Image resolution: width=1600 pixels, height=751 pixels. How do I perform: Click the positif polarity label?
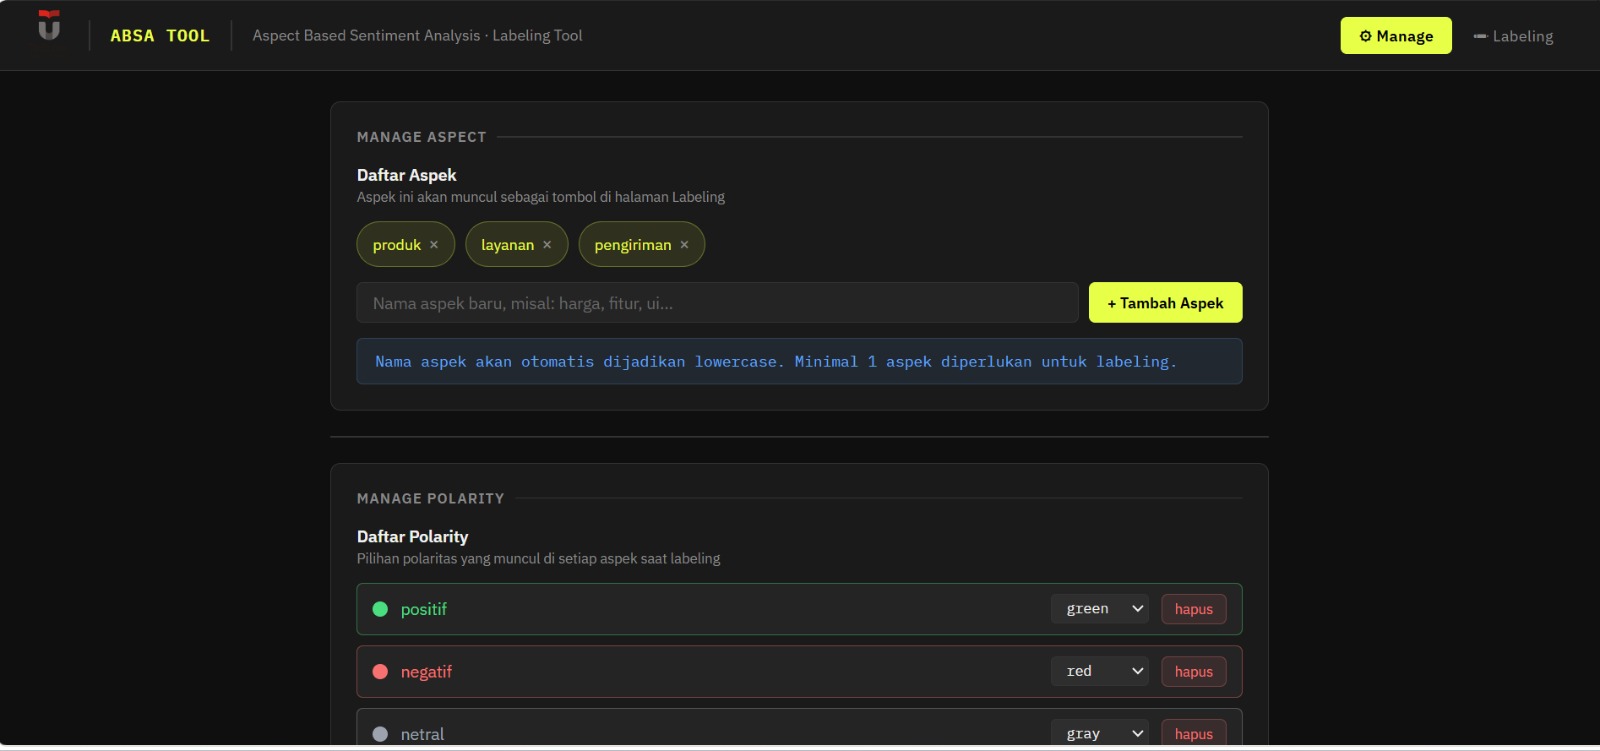coord(424,609)
